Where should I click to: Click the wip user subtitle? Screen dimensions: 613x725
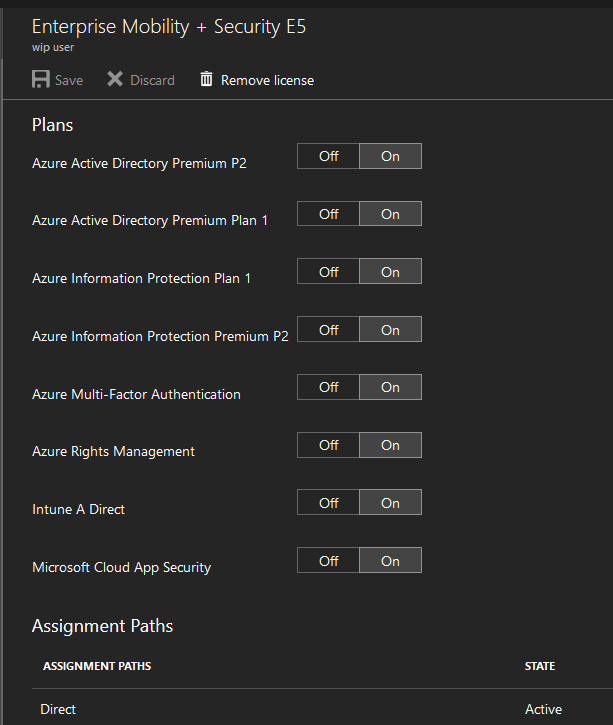(53, 47)
